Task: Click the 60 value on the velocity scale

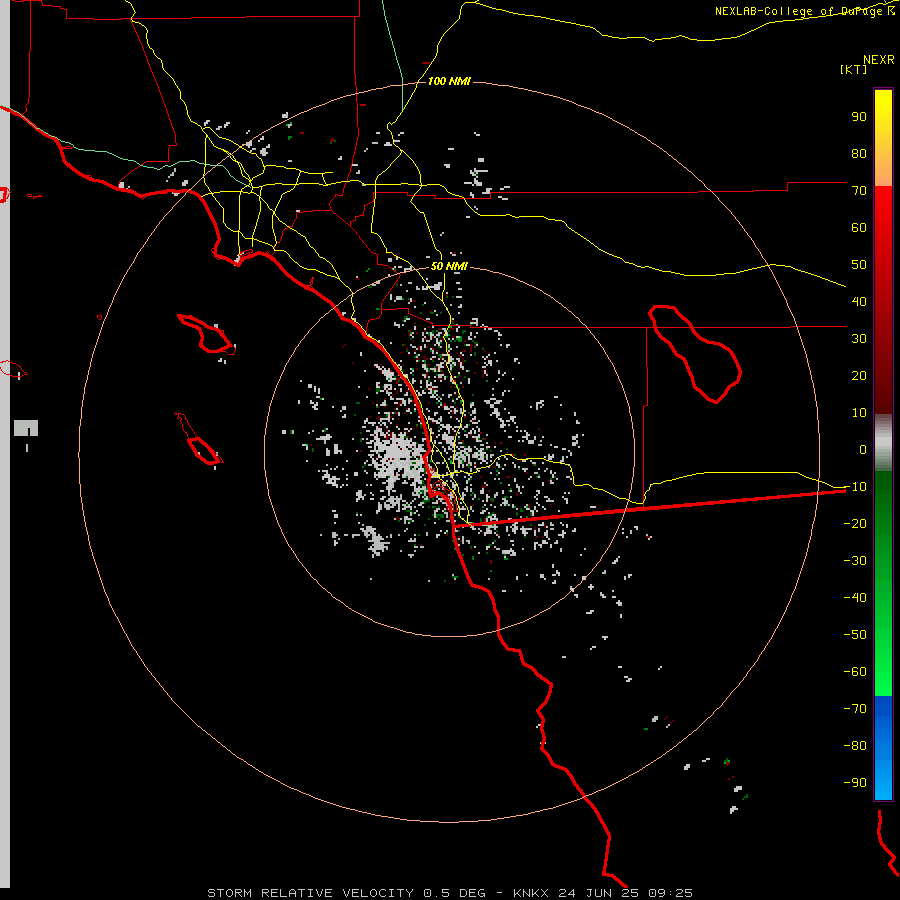Action: 859,228
